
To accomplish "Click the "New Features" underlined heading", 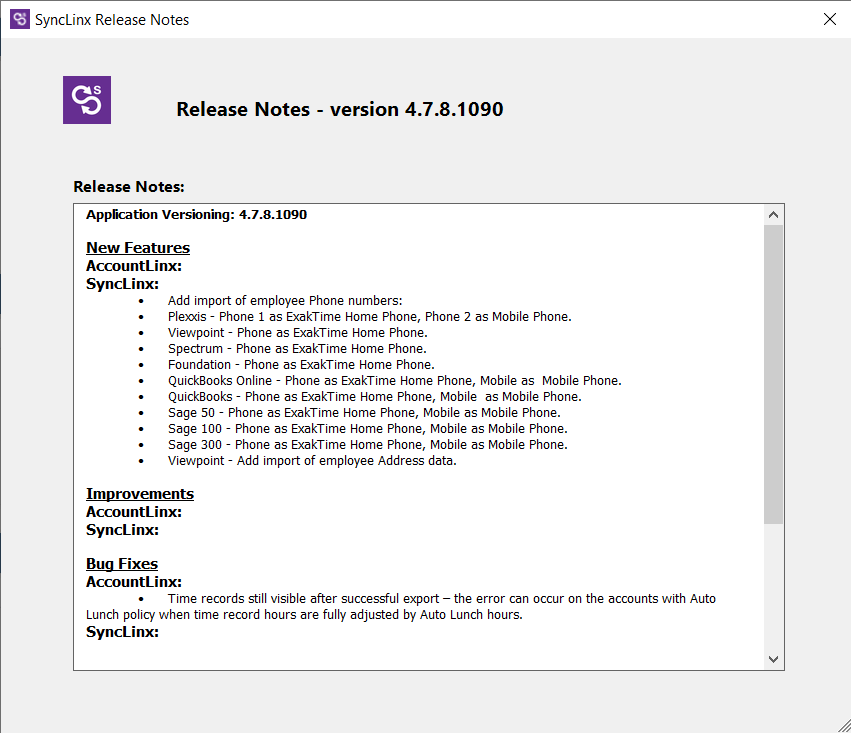I will 138,247.
